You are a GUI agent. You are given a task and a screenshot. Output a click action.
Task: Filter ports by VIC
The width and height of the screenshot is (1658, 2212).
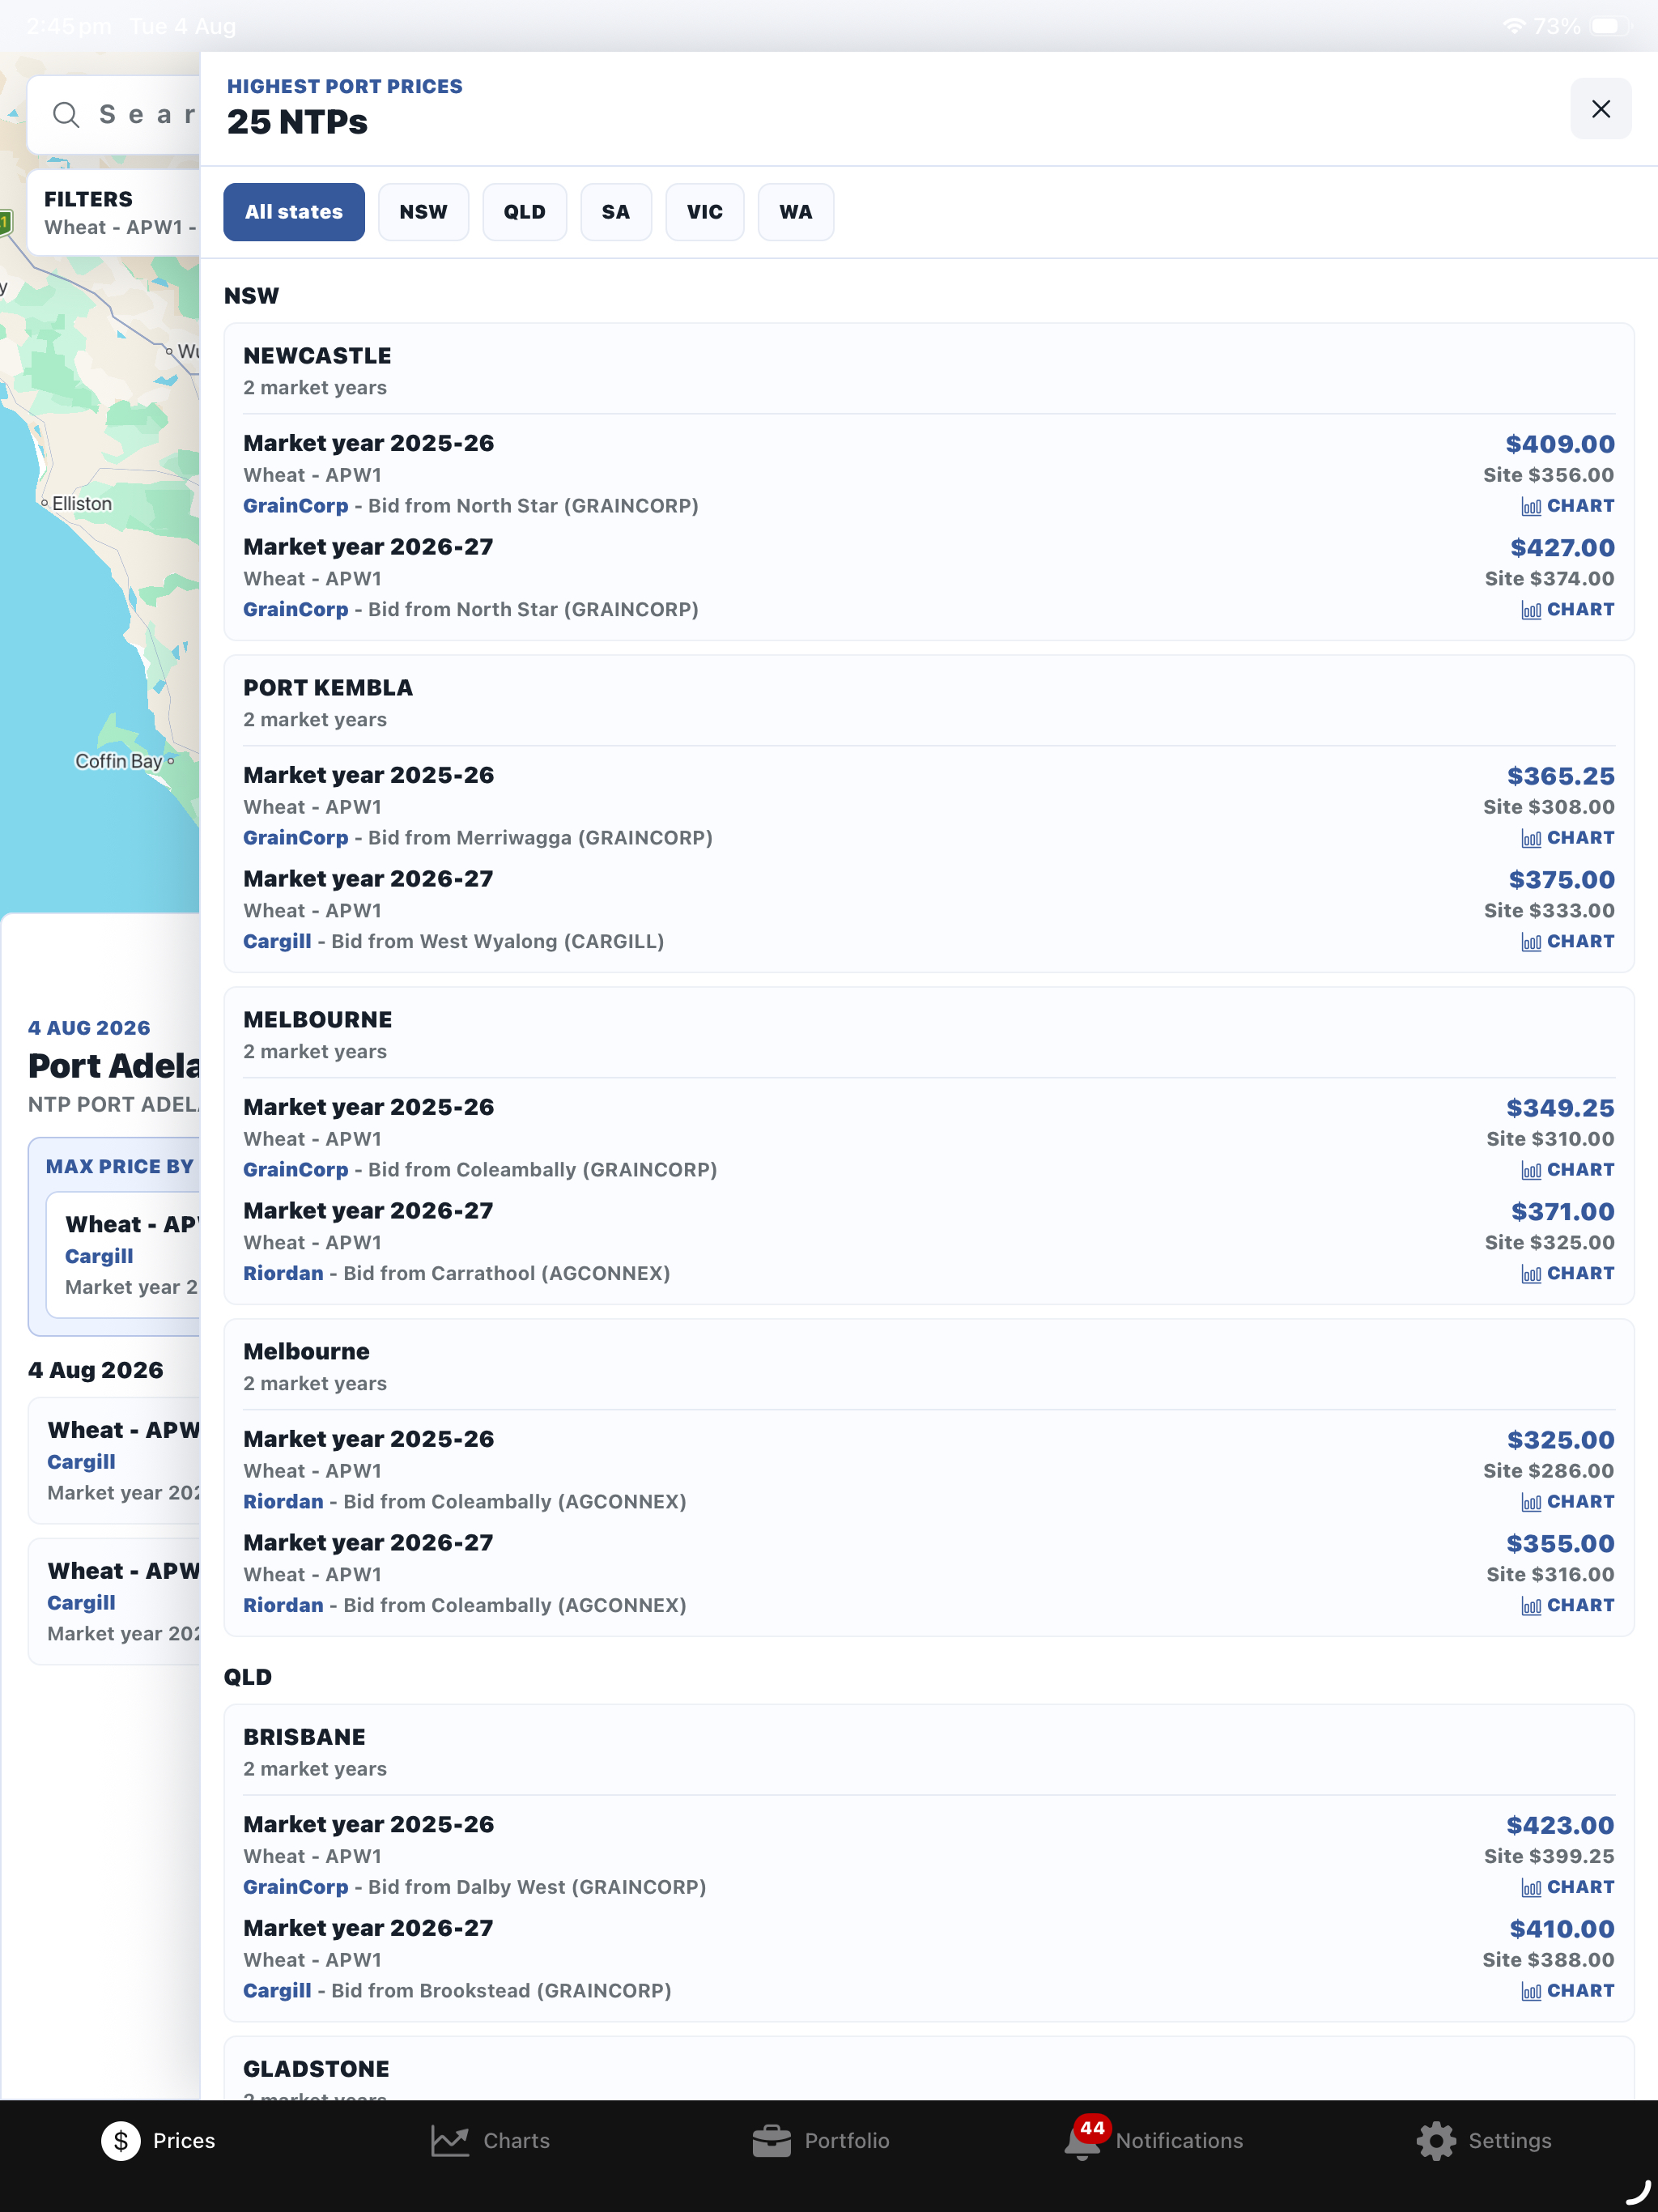click(705, 212)
